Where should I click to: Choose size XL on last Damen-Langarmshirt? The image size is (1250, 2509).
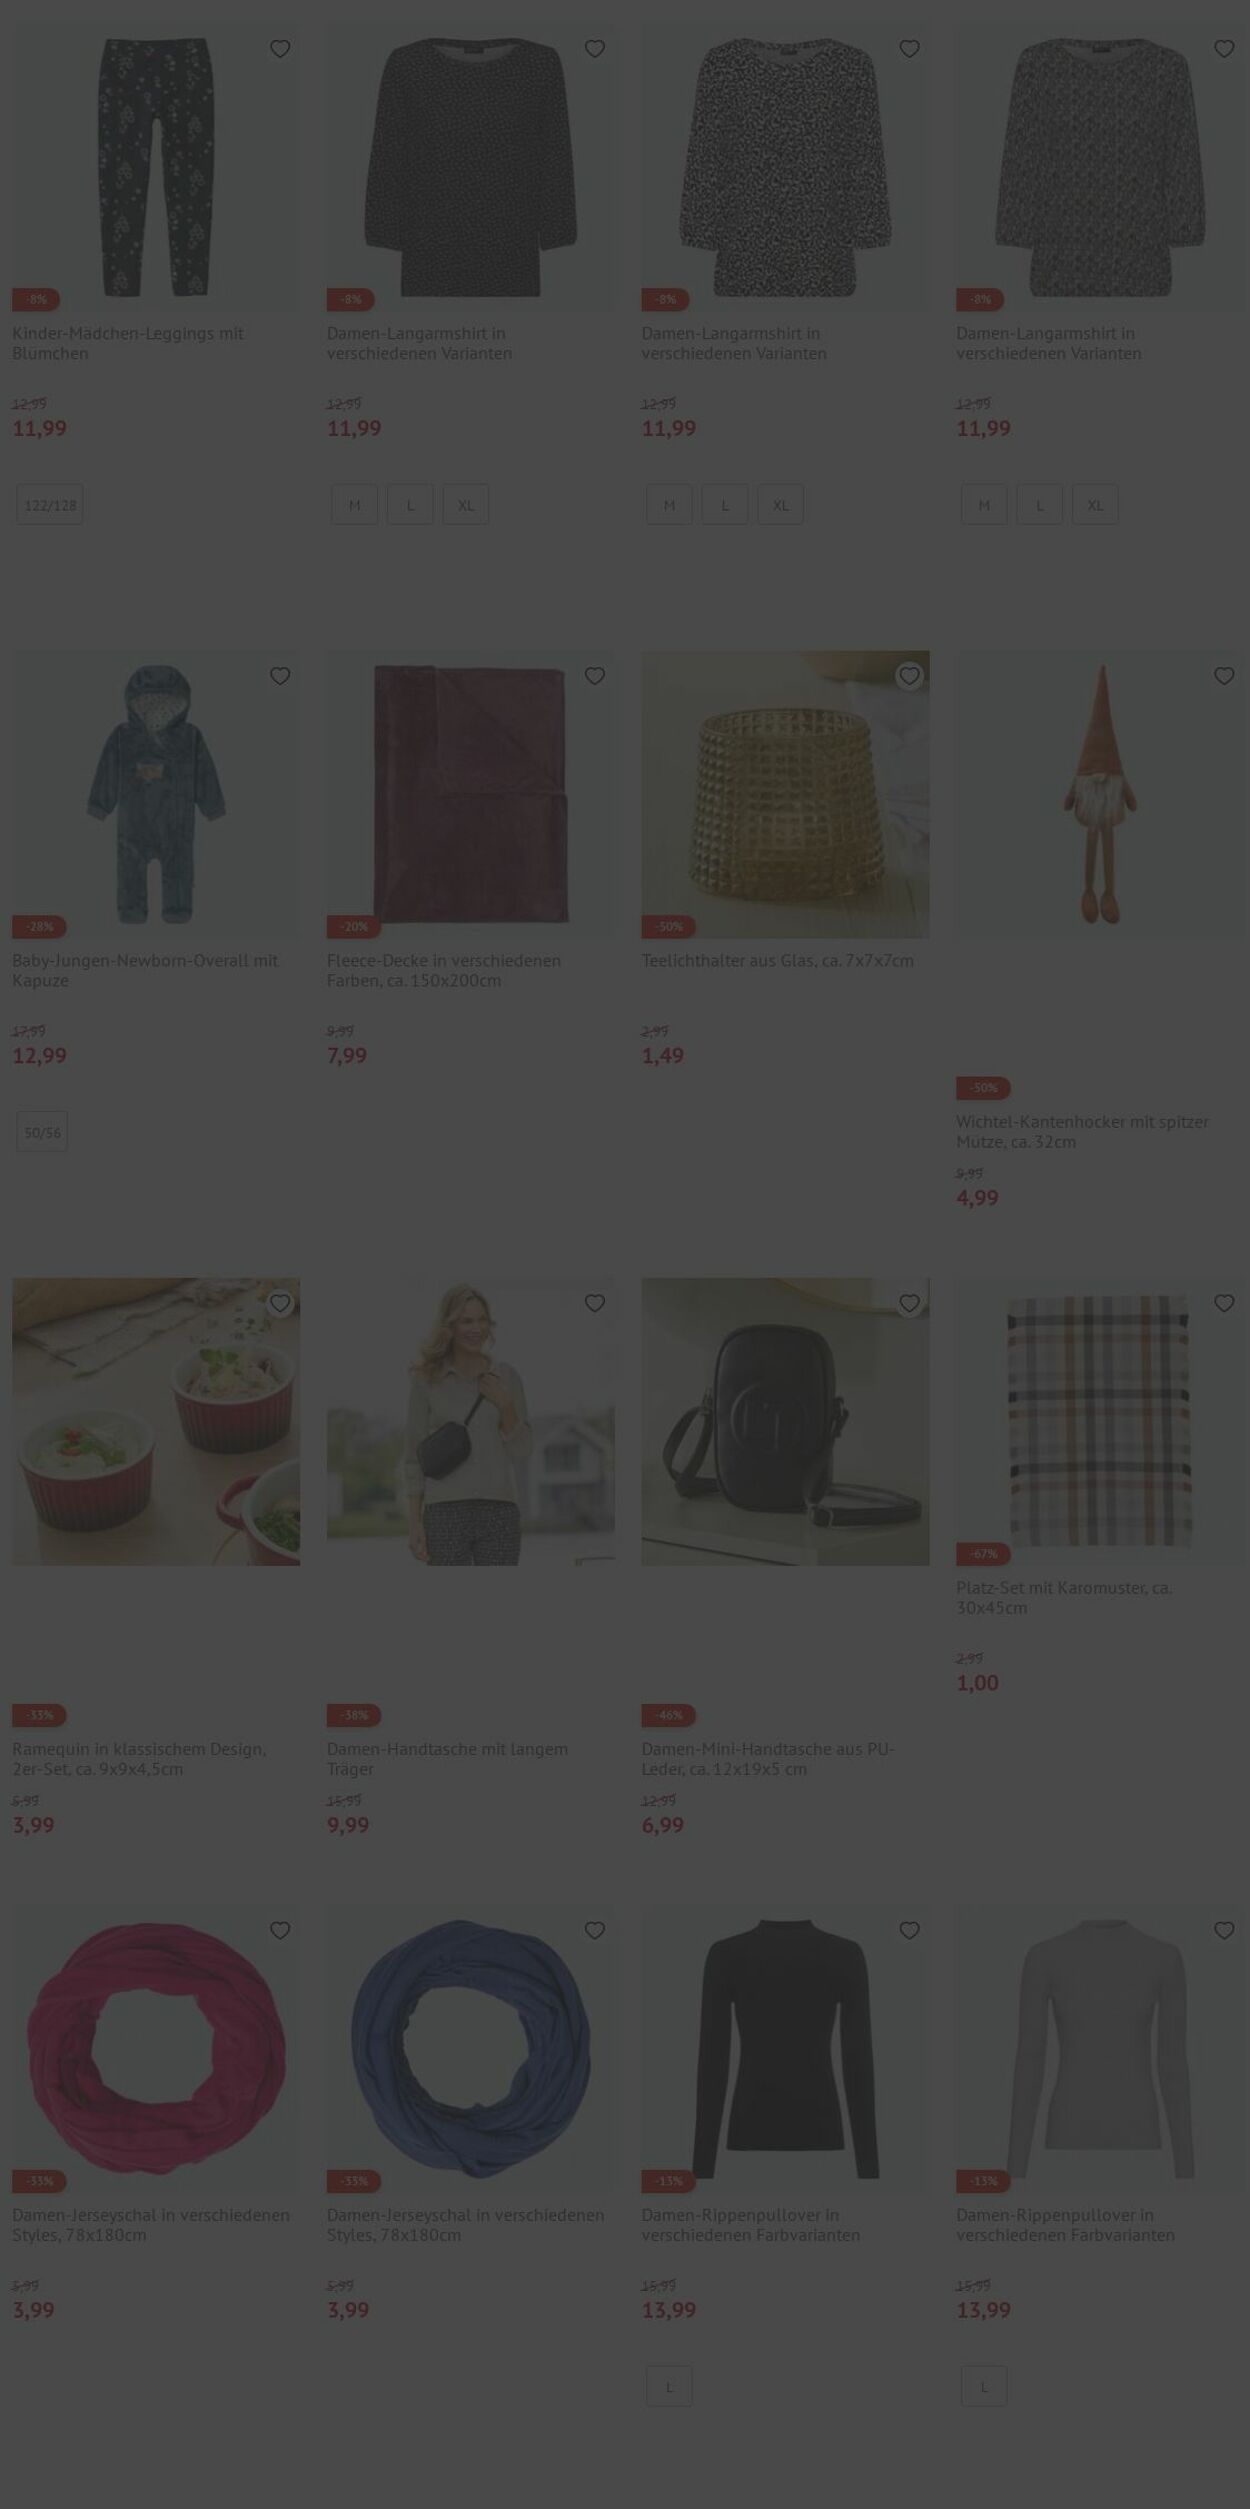click(x=1095, y=505)
